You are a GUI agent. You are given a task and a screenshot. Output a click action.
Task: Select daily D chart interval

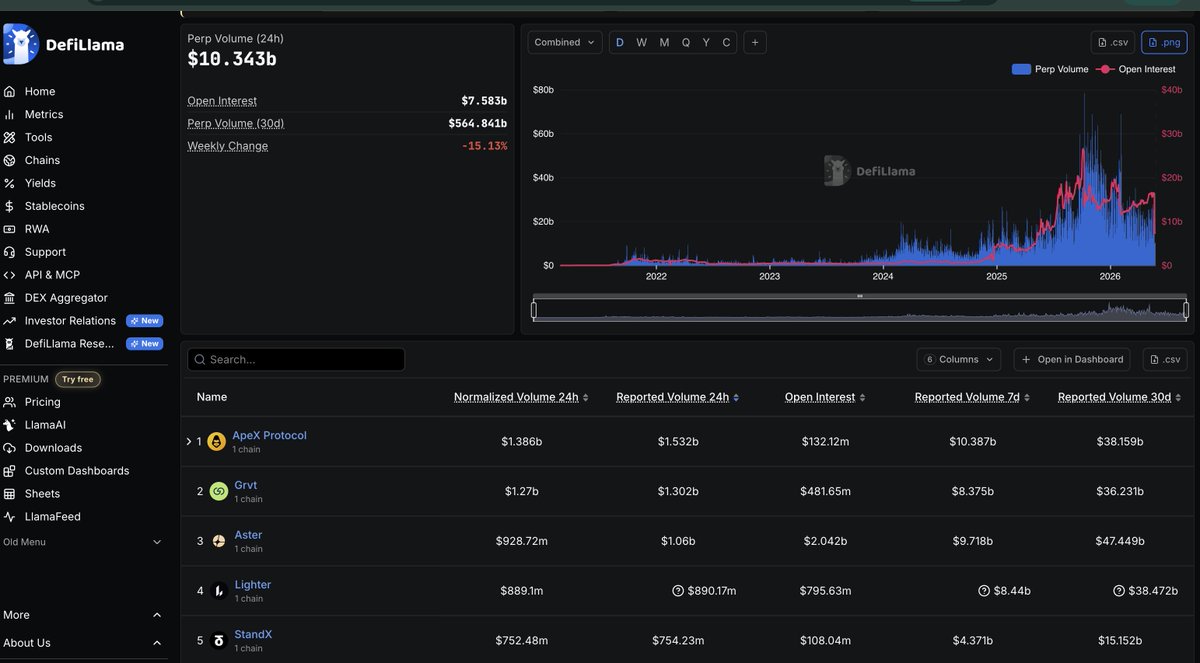620,42
